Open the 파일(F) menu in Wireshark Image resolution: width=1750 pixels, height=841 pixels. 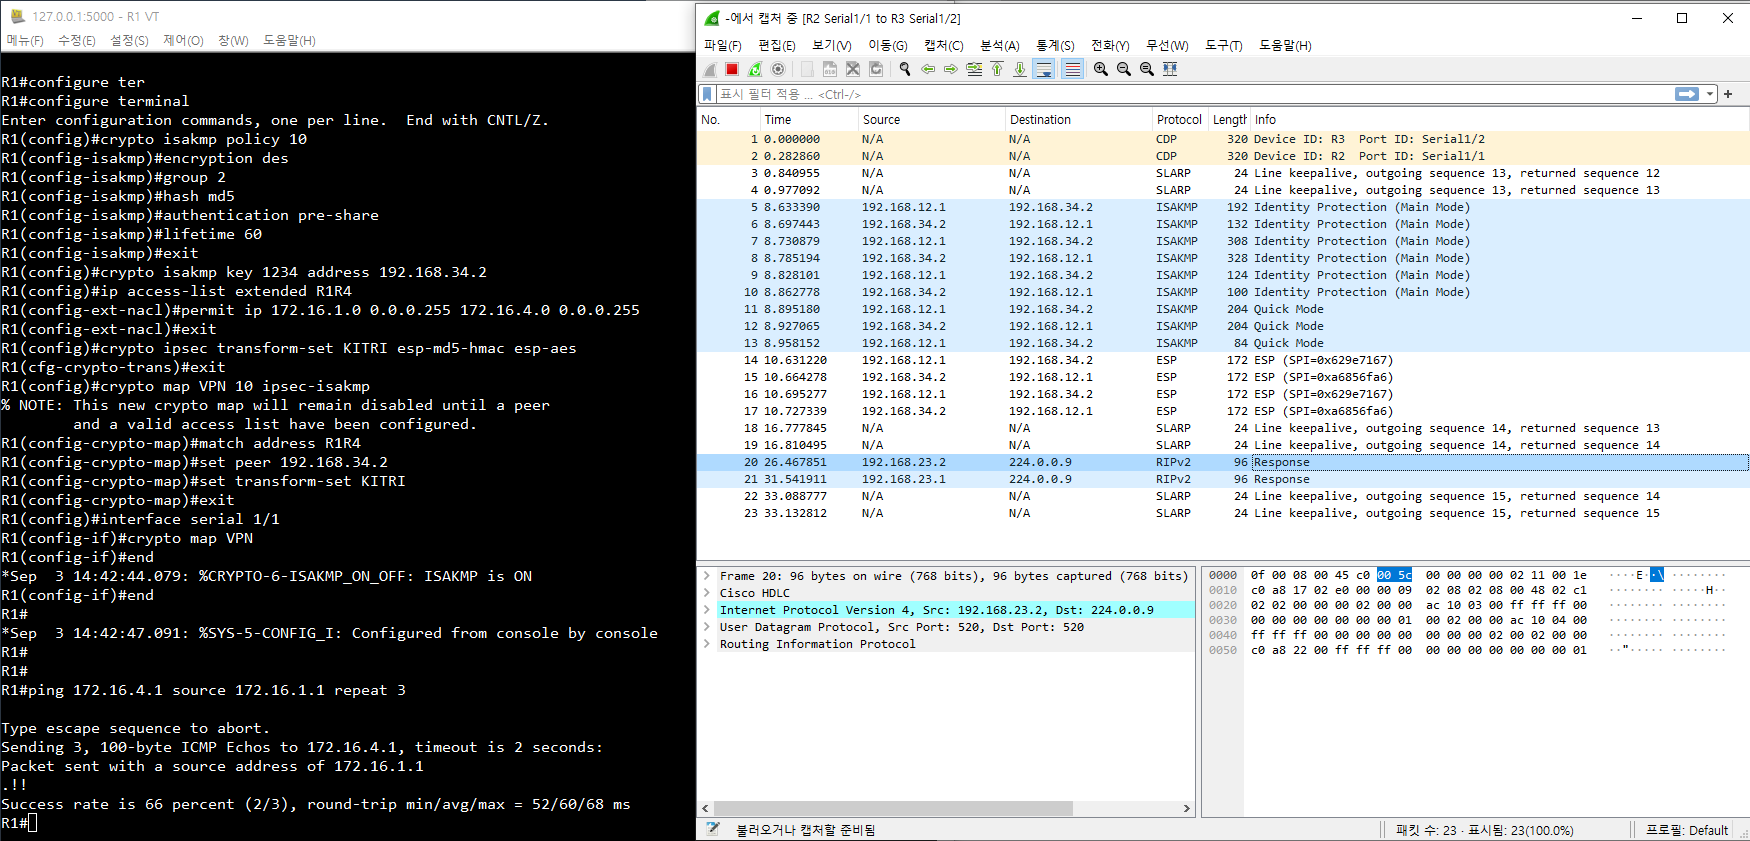click(723, 46)
